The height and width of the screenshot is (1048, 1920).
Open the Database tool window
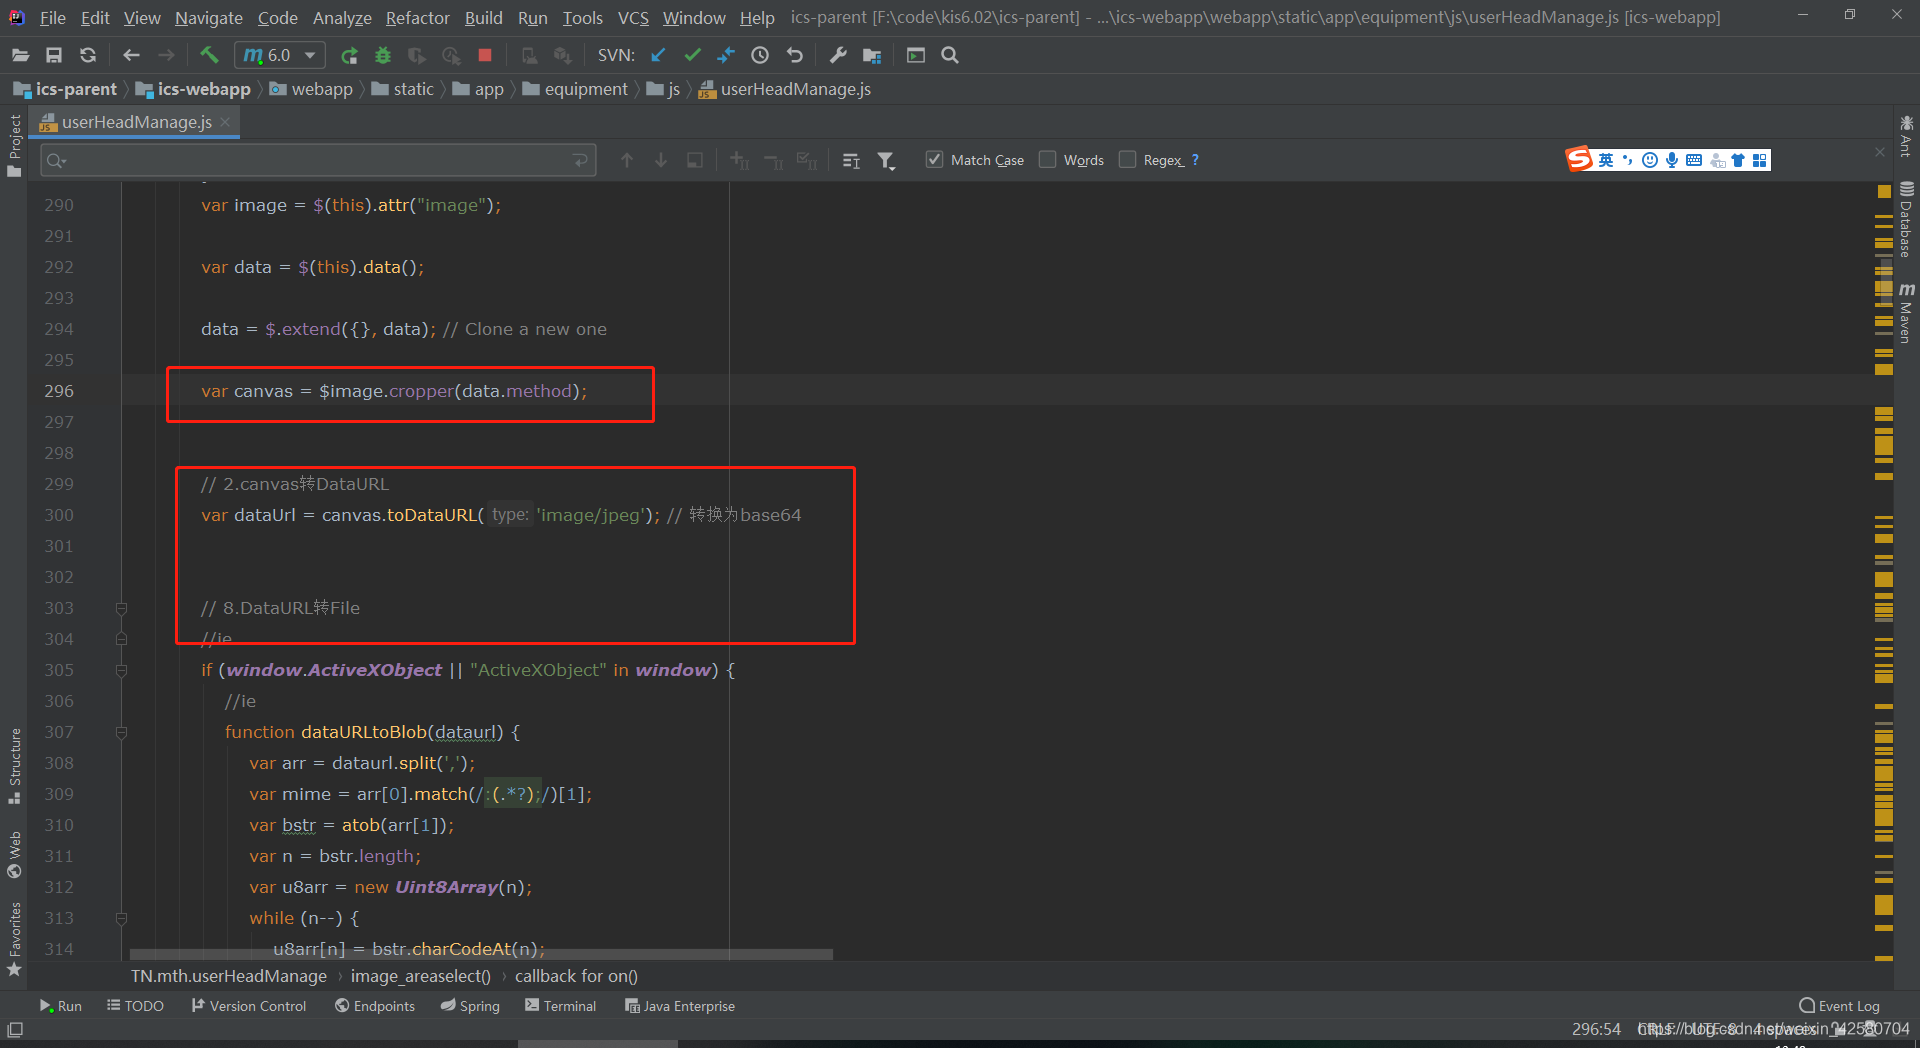pyautogui.click(x=1906, y=219)
